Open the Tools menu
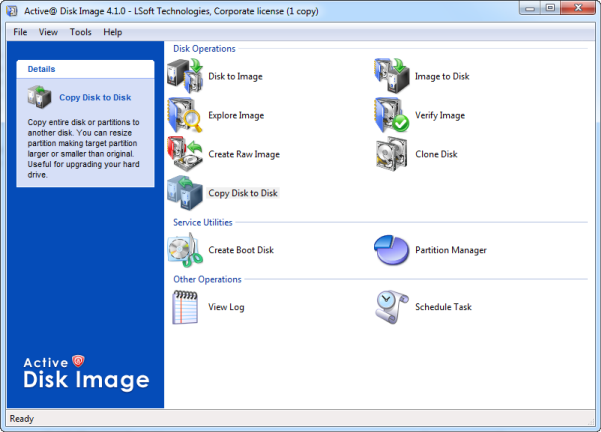 [x=80, y=32]
